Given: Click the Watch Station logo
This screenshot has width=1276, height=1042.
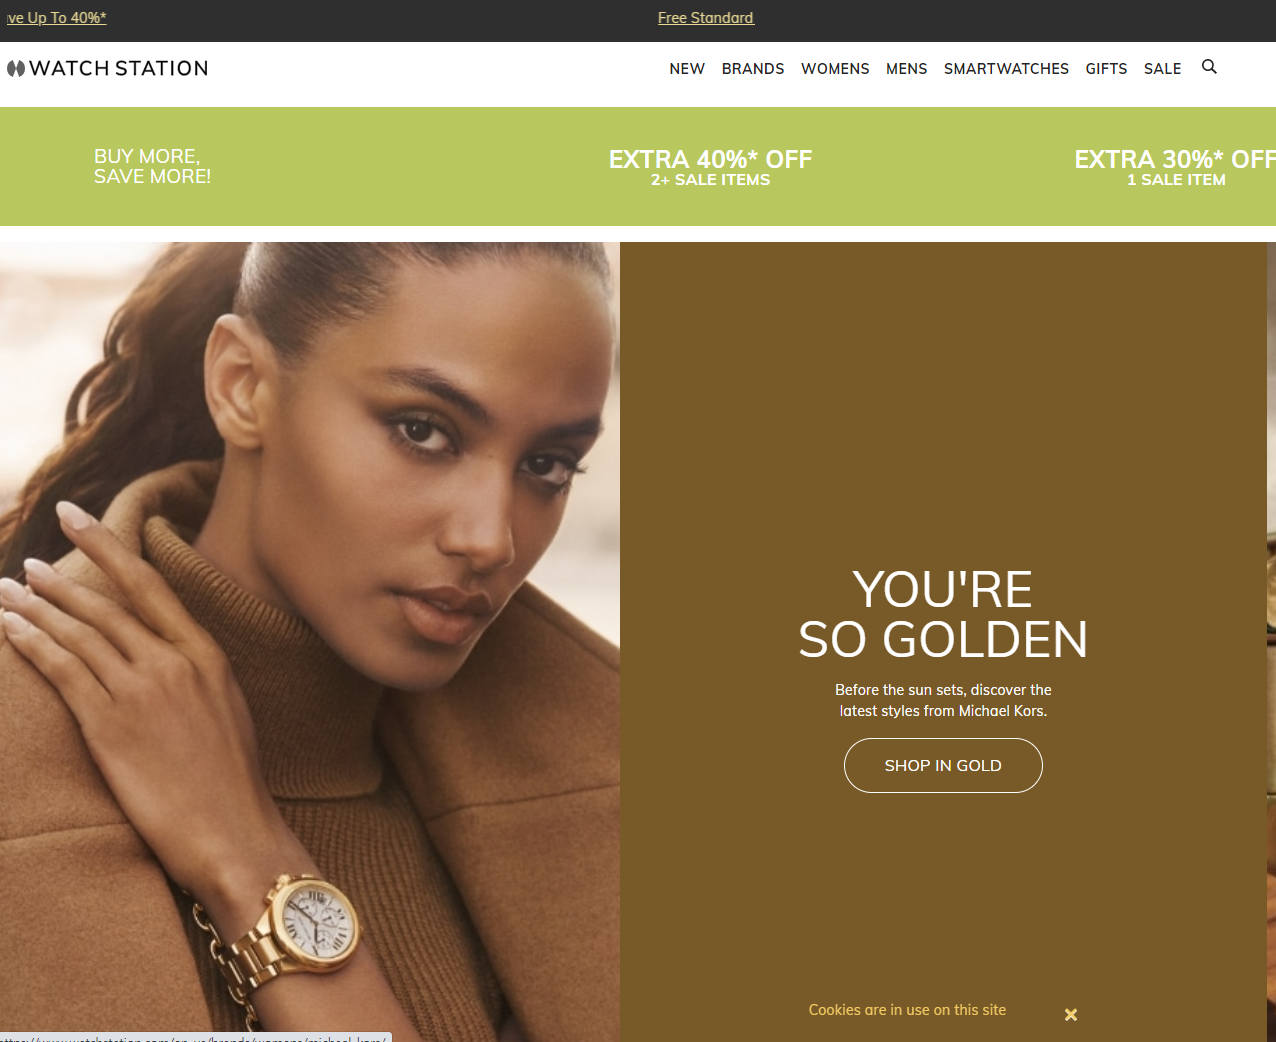Looking at the screenshot, I should point(108,68).
